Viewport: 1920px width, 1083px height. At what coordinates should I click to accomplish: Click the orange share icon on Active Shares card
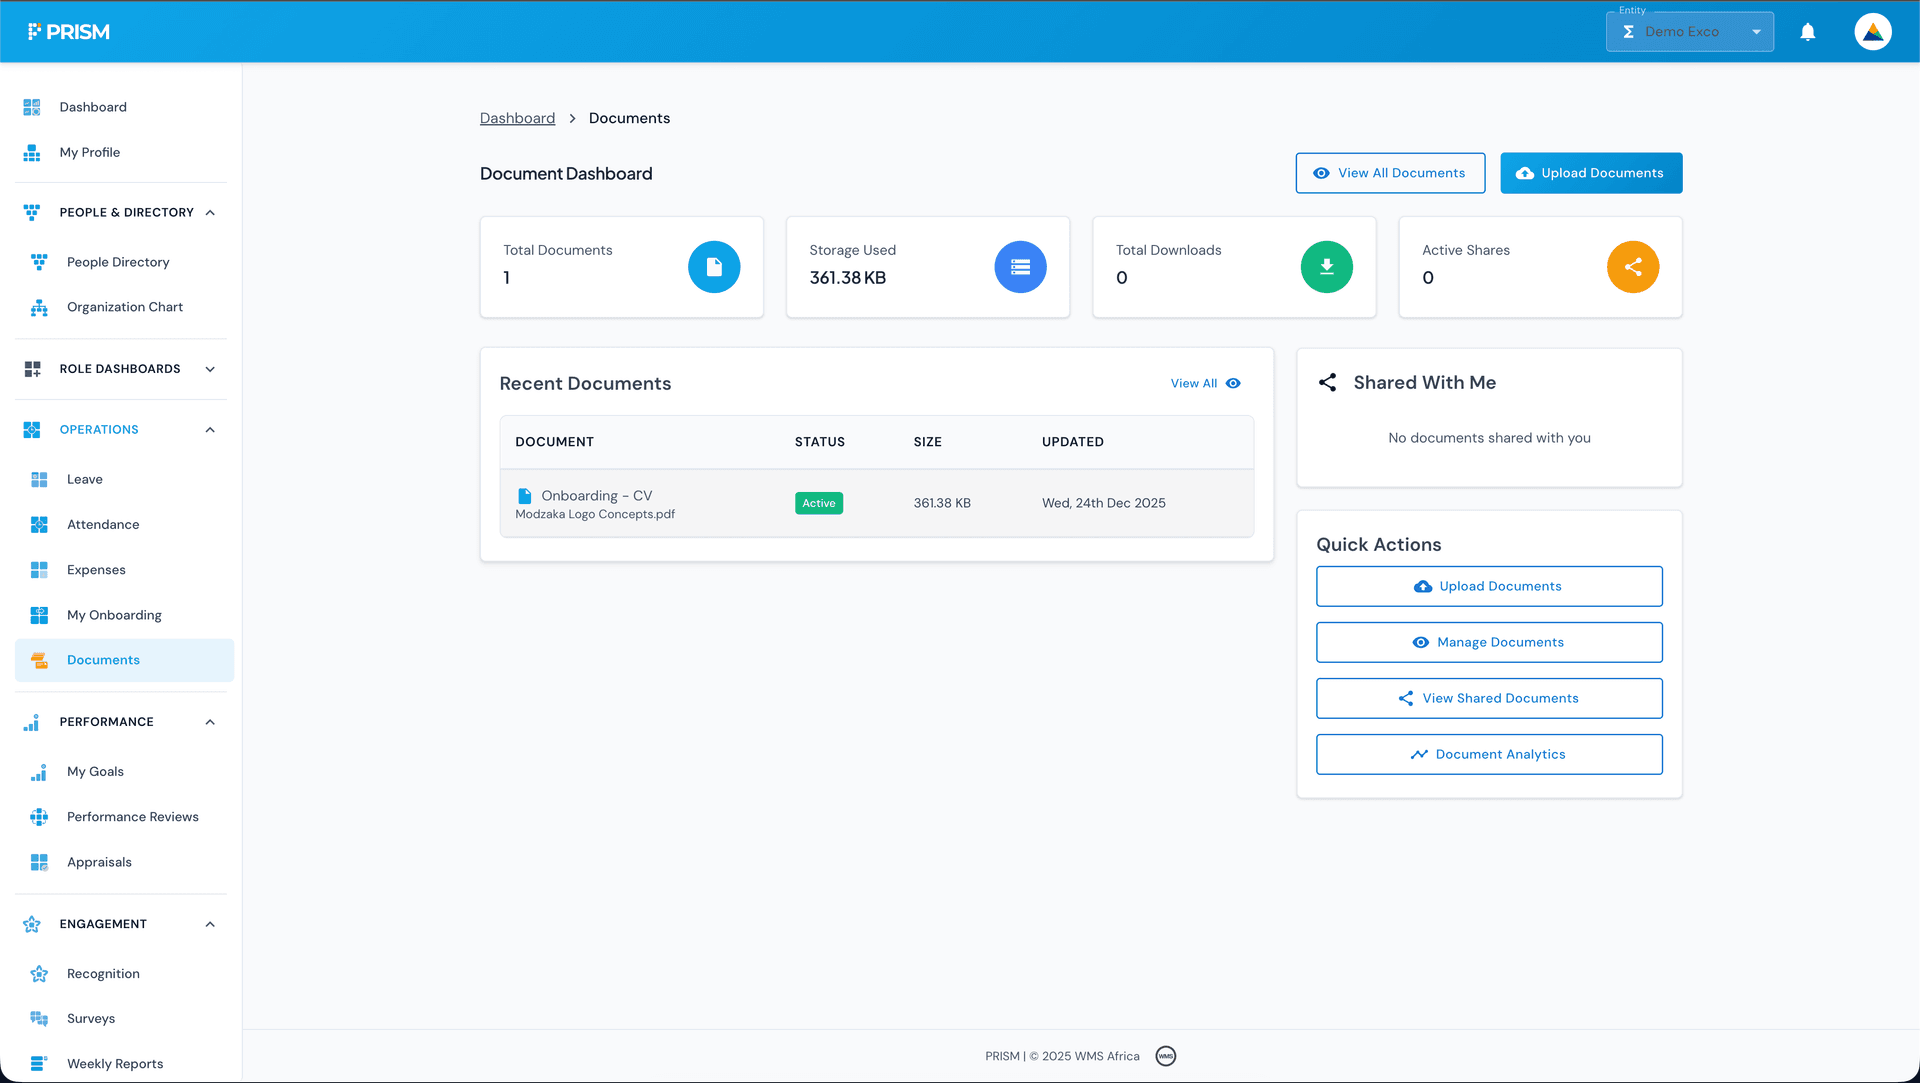1633,267
